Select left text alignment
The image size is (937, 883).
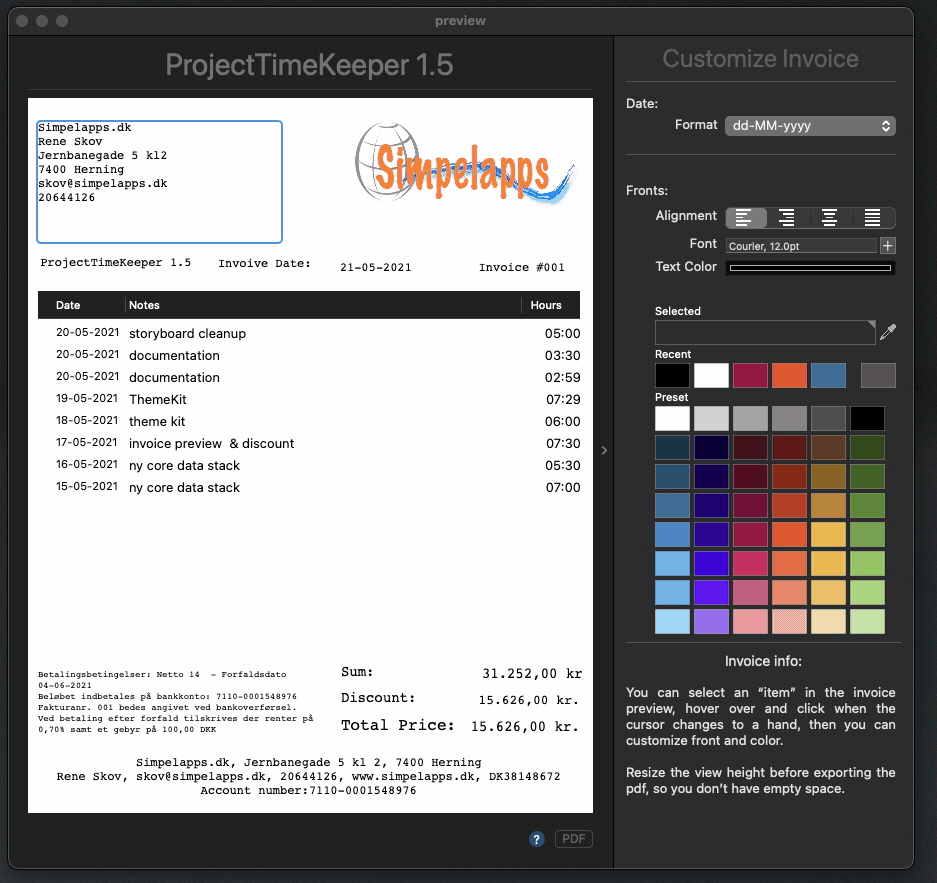click(746, 217)
